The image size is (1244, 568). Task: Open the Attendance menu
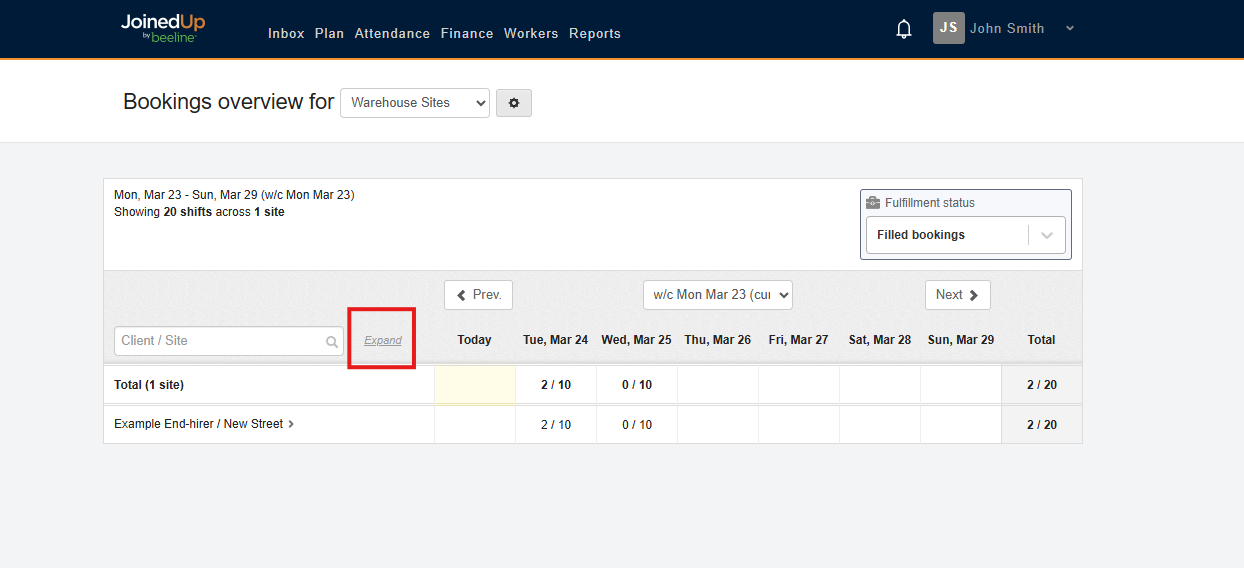point(392,33)
